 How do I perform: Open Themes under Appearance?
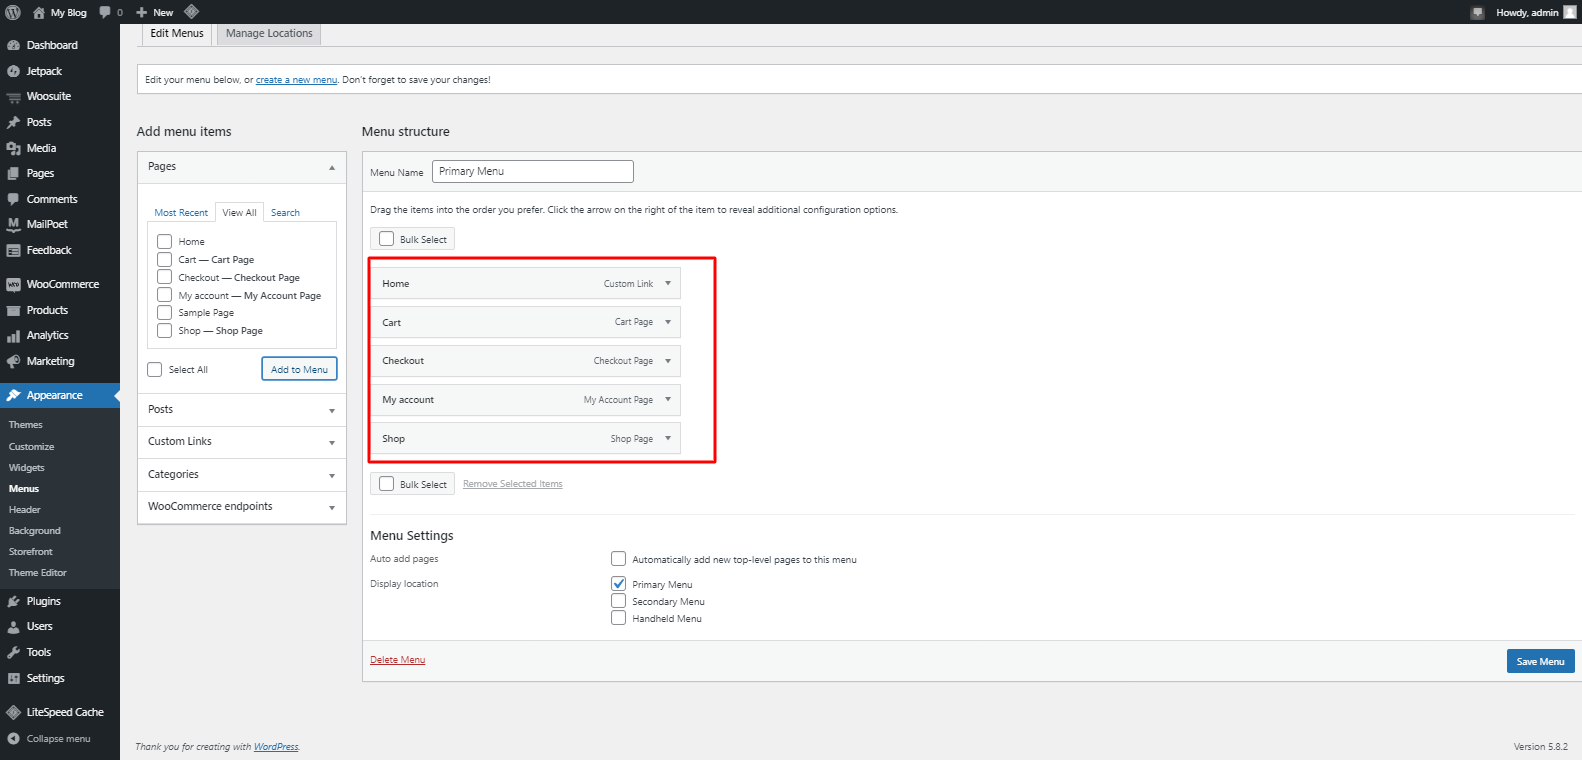click(26, 425)
